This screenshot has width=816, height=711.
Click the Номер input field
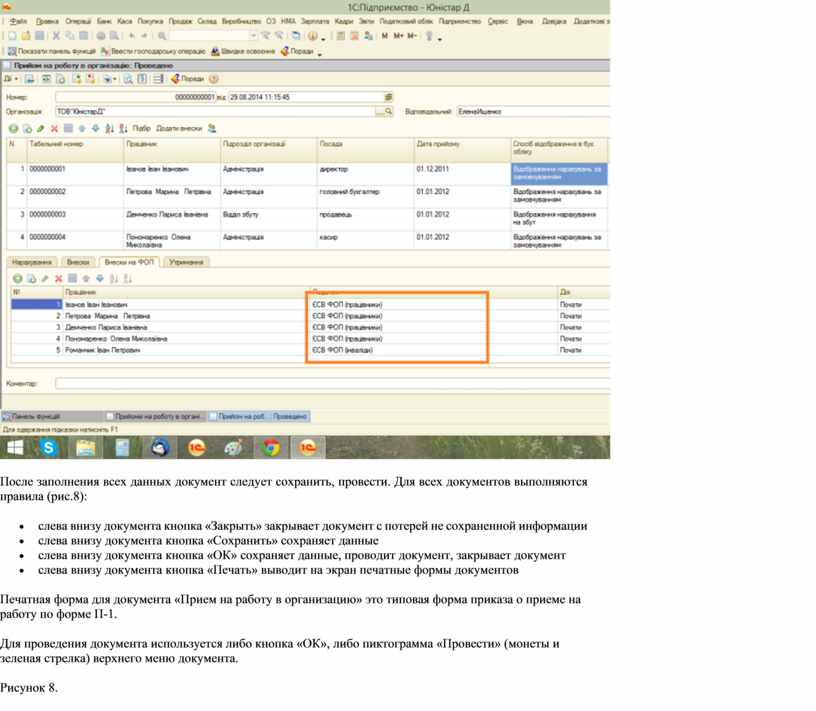135,97
